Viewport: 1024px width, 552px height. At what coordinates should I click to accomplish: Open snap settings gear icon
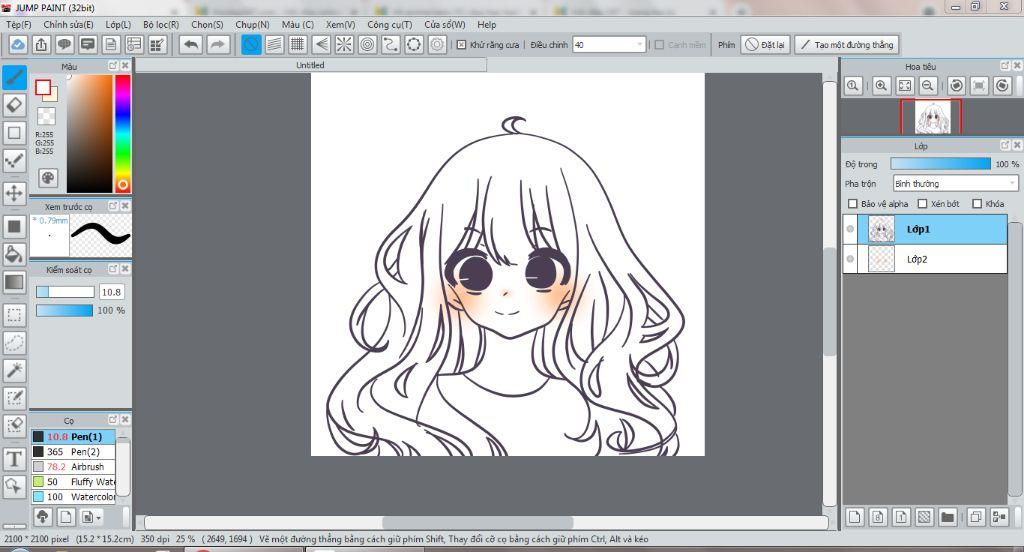tap(438, 44)
